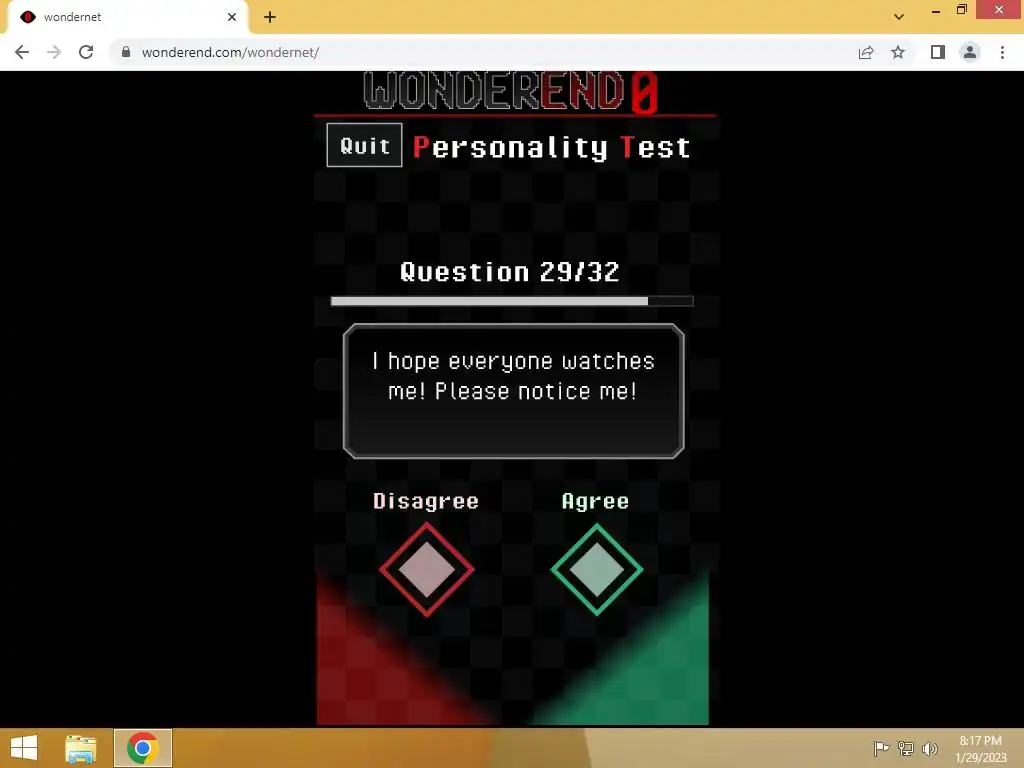Expand the tab search dropdown
This screenshot has width=1024, height=768.
pos(899,17)
